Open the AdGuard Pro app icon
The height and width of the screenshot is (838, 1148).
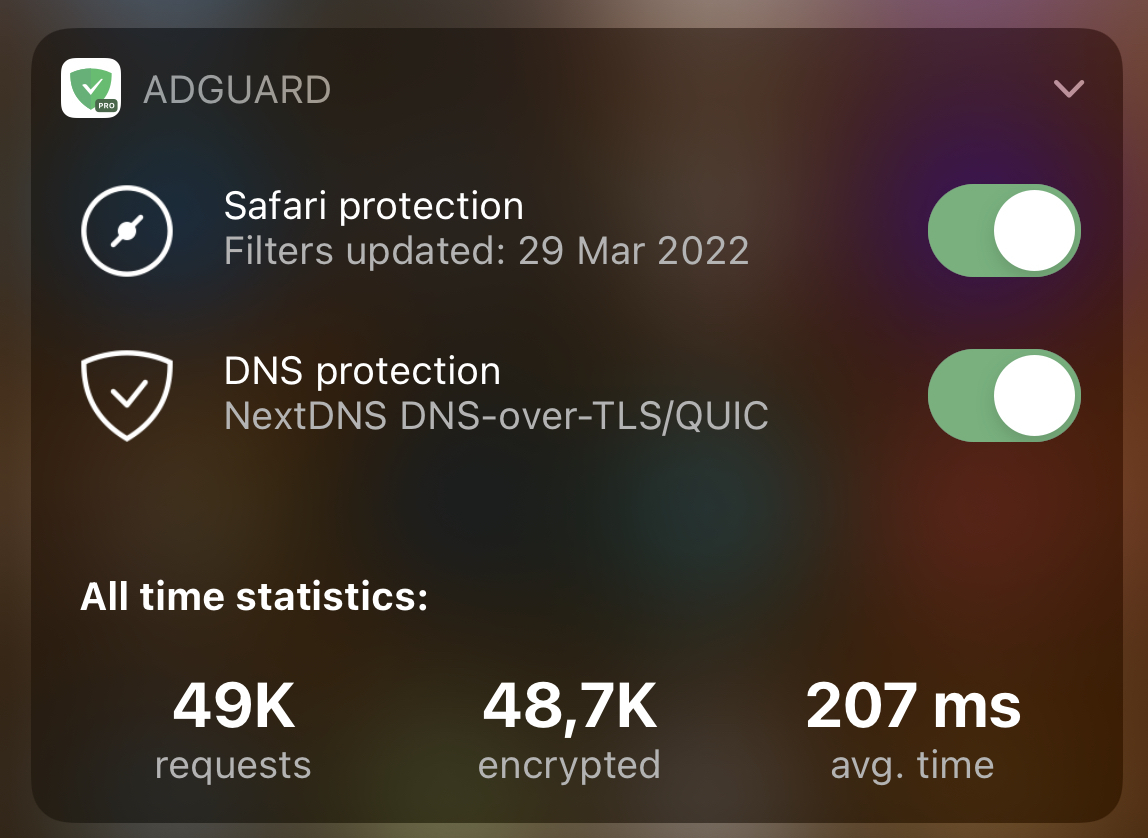click(x=91, y=88)
